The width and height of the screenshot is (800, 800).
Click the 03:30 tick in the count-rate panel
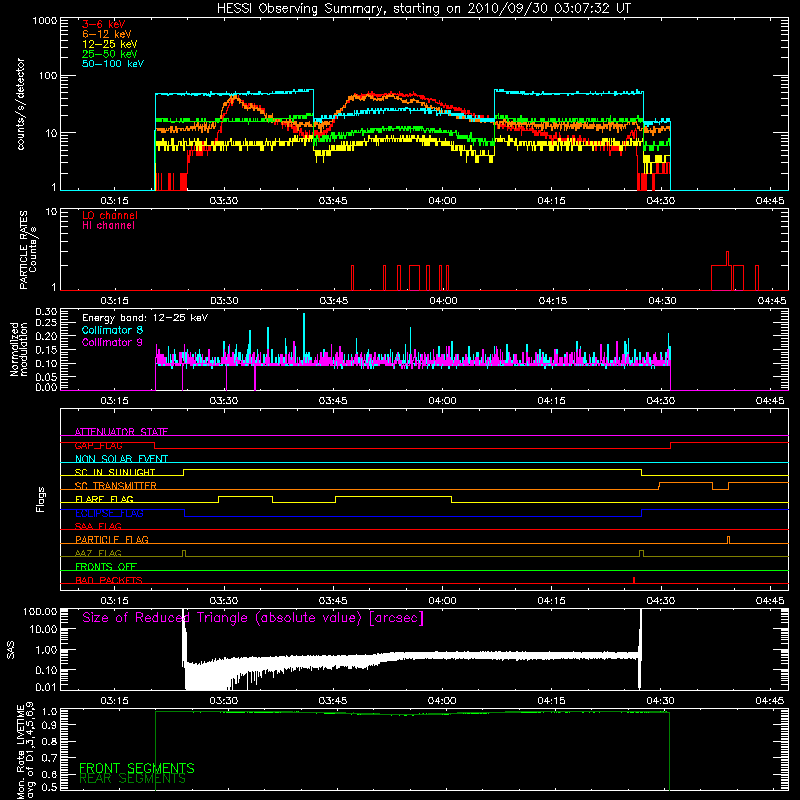click(x=223, y=201)
